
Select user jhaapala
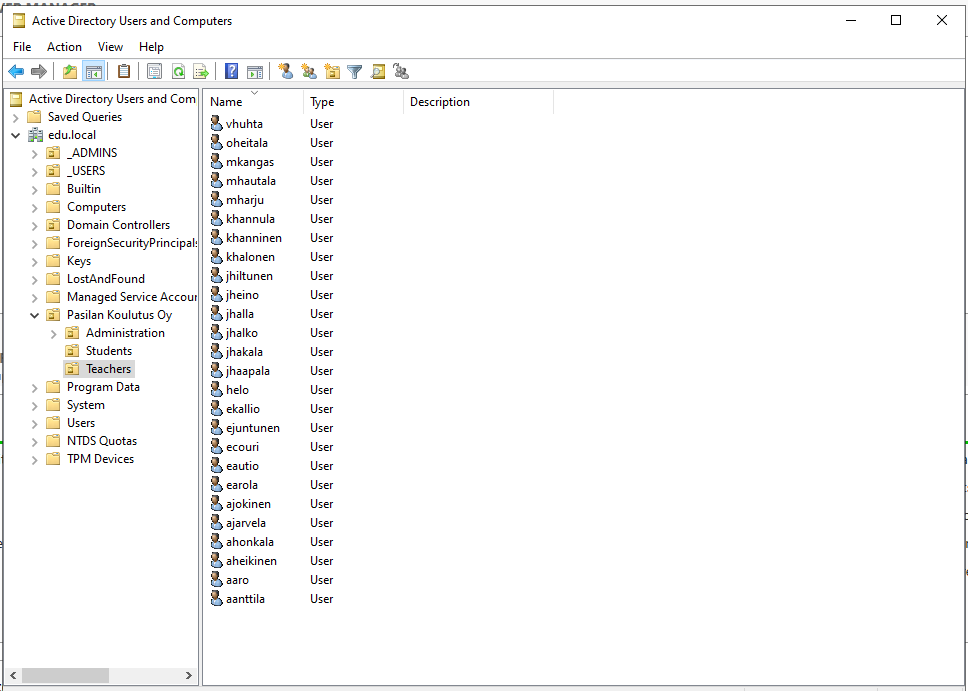tap(248, 371)
